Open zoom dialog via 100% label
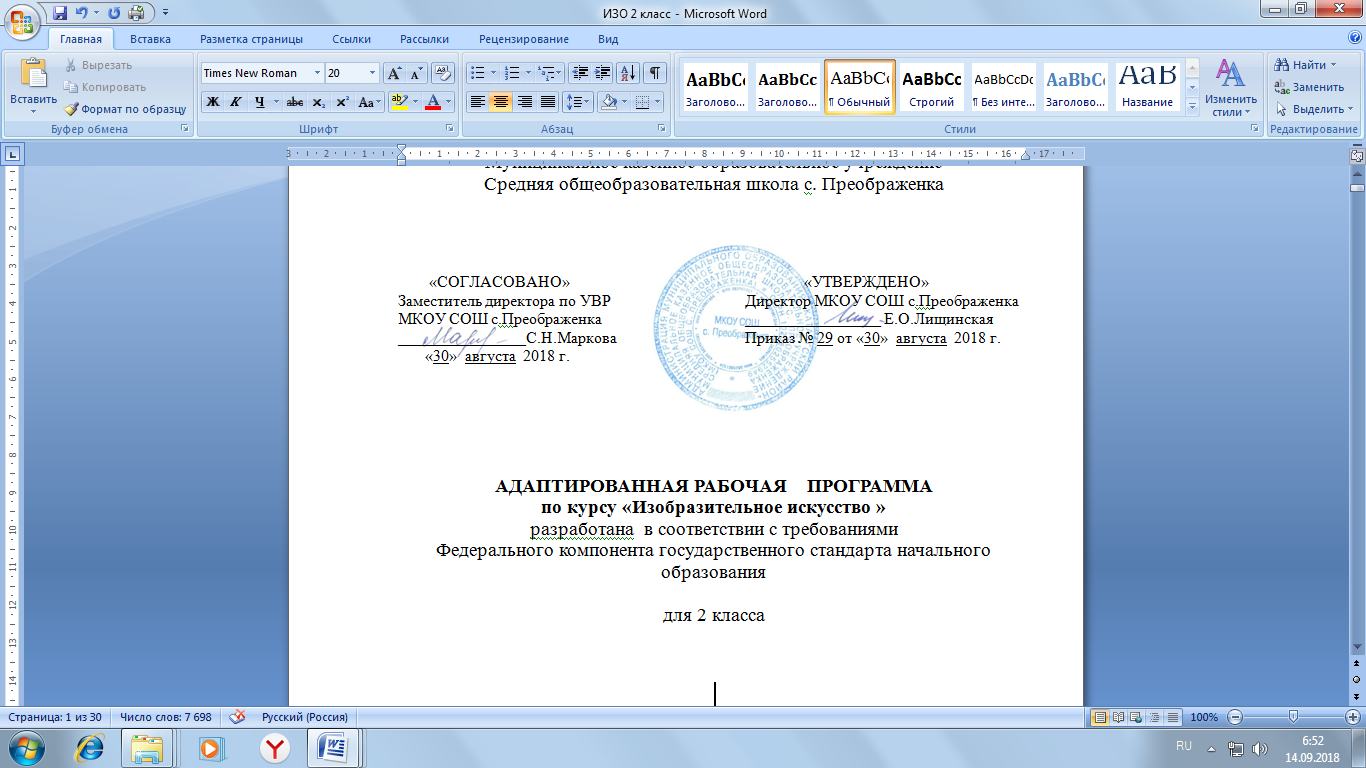Image resolution: width=1366 pixels, height=768 pixels. [x=1205, y=717]
